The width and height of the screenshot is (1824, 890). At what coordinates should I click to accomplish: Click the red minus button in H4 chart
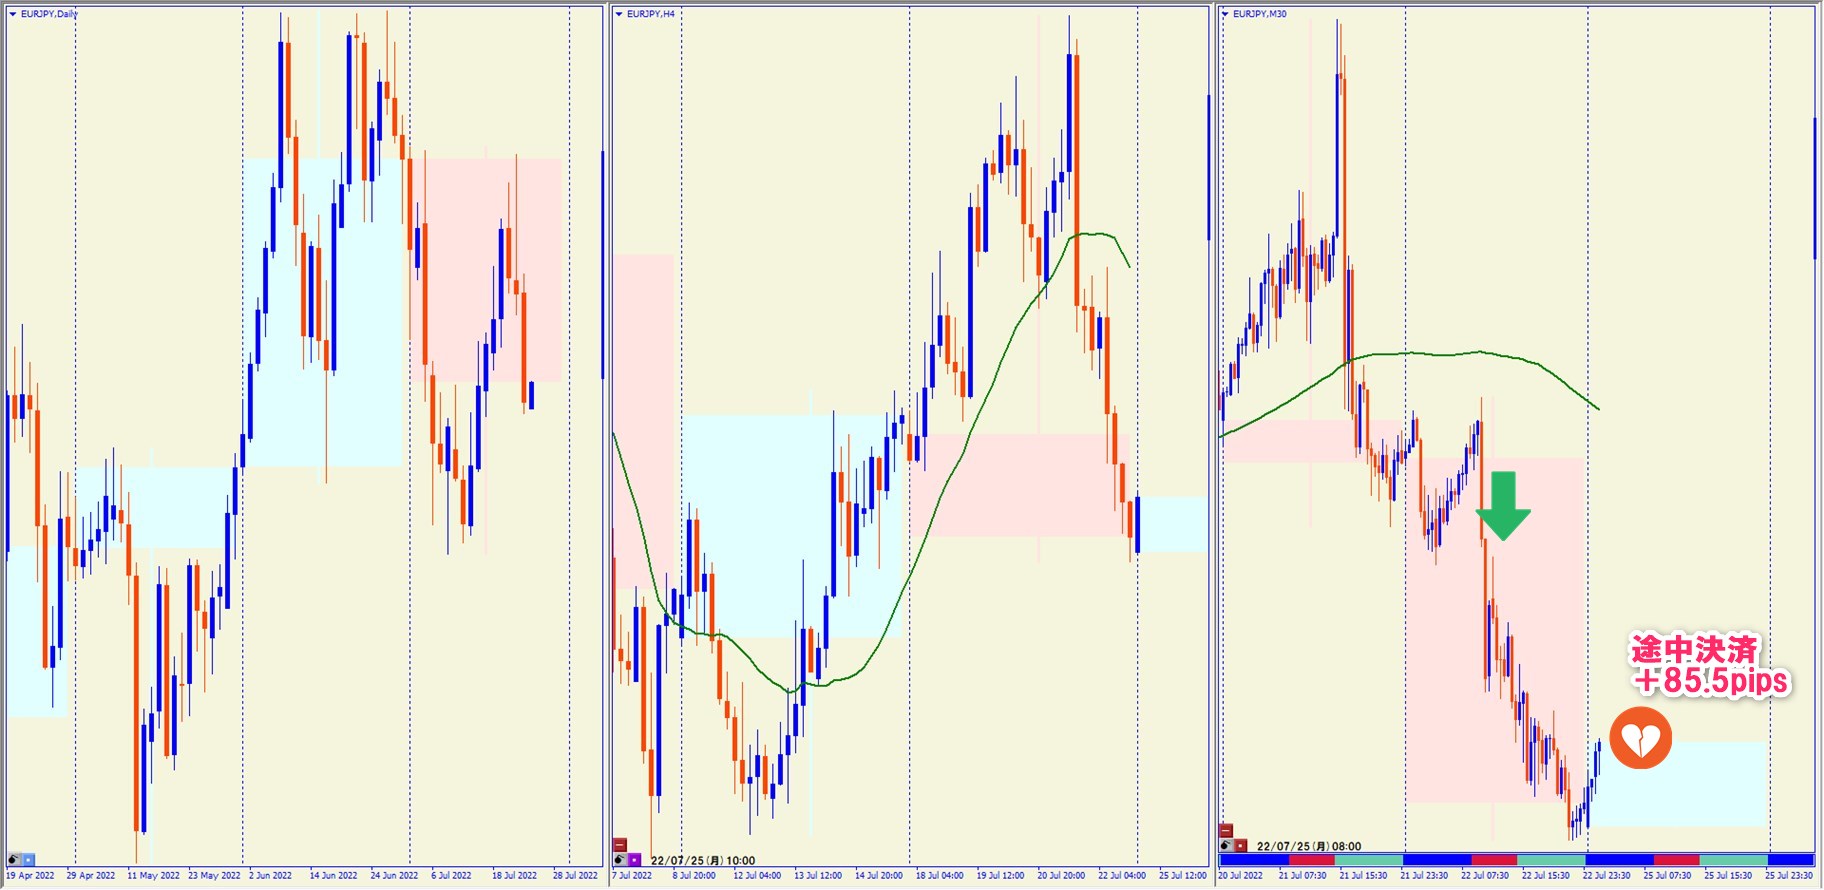tap(620, 845)
